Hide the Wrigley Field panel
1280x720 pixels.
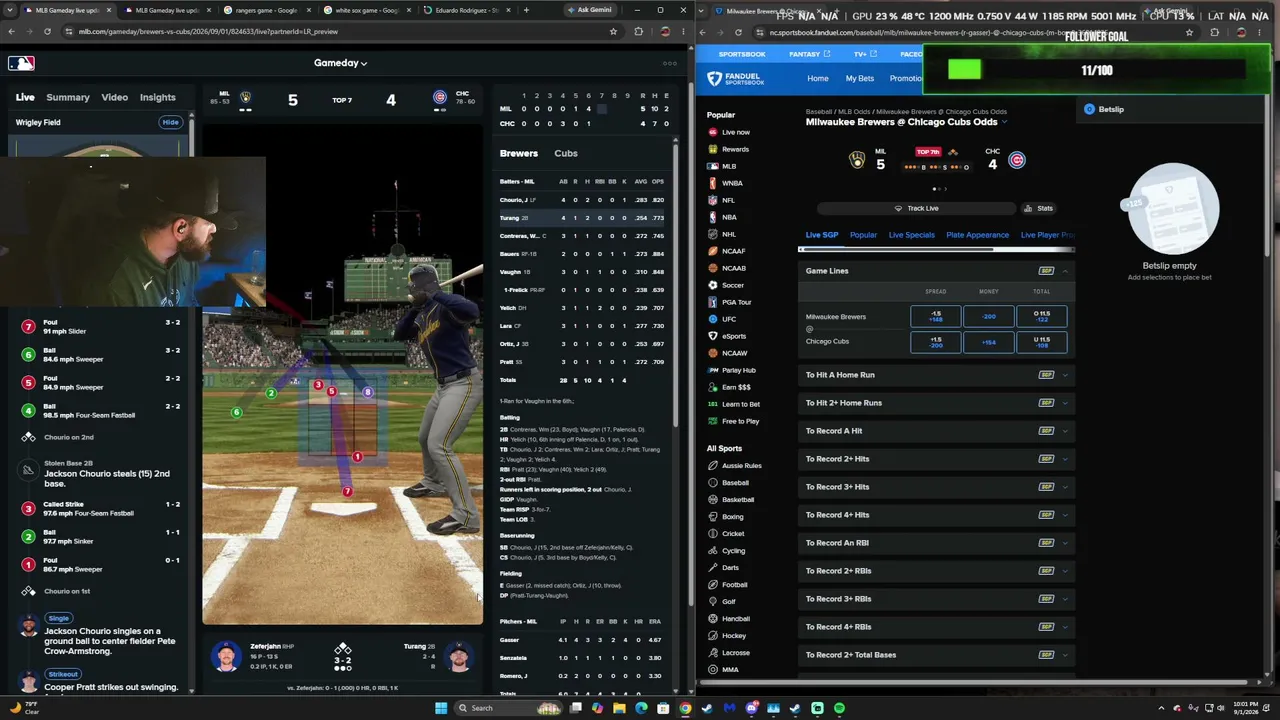point(170,122)
